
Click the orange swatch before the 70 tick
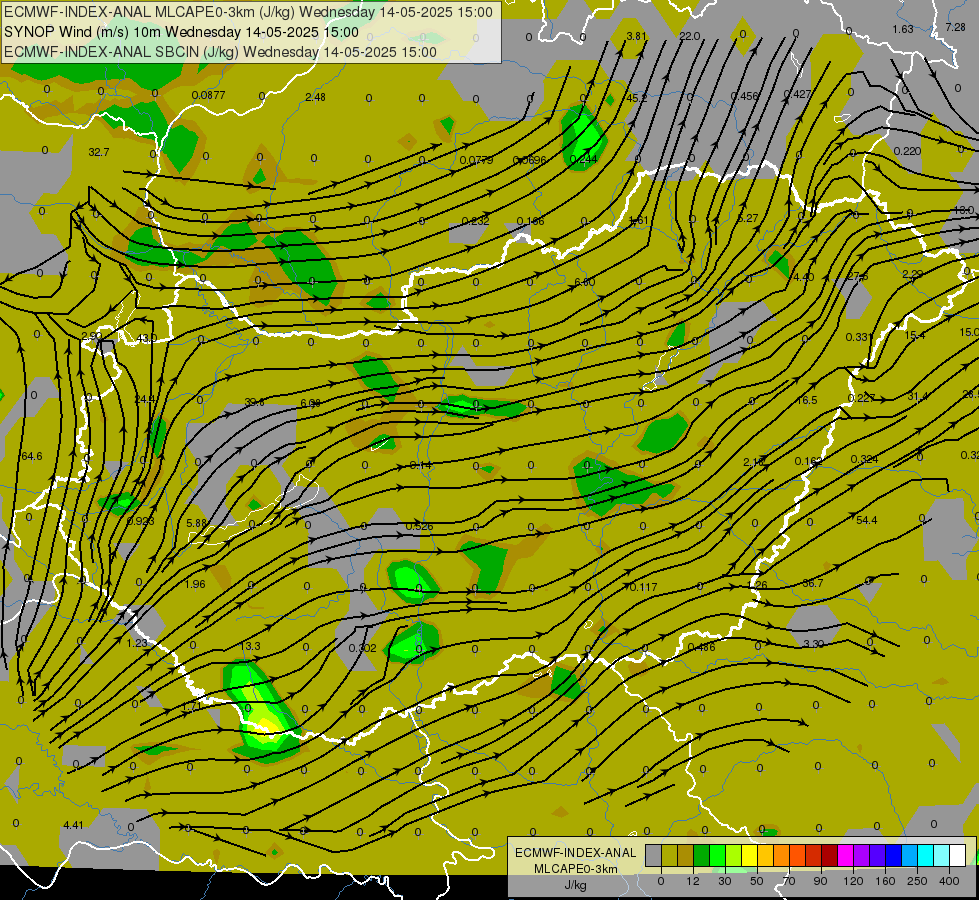point(781,855)
